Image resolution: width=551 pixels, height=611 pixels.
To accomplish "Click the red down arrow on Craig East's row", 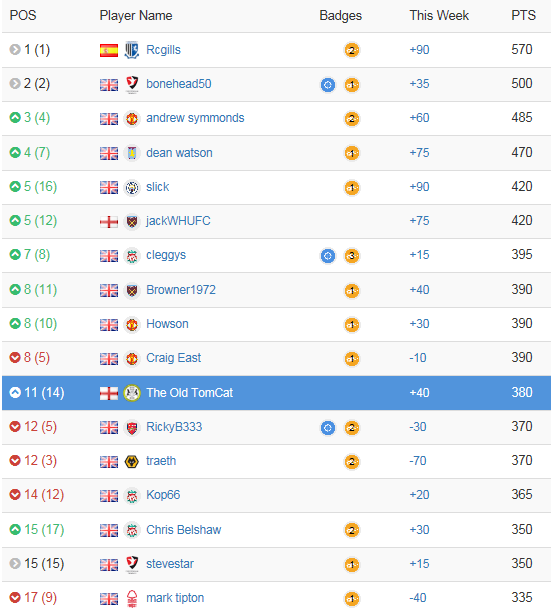I will pyautogui.click(x=15, y=357).
